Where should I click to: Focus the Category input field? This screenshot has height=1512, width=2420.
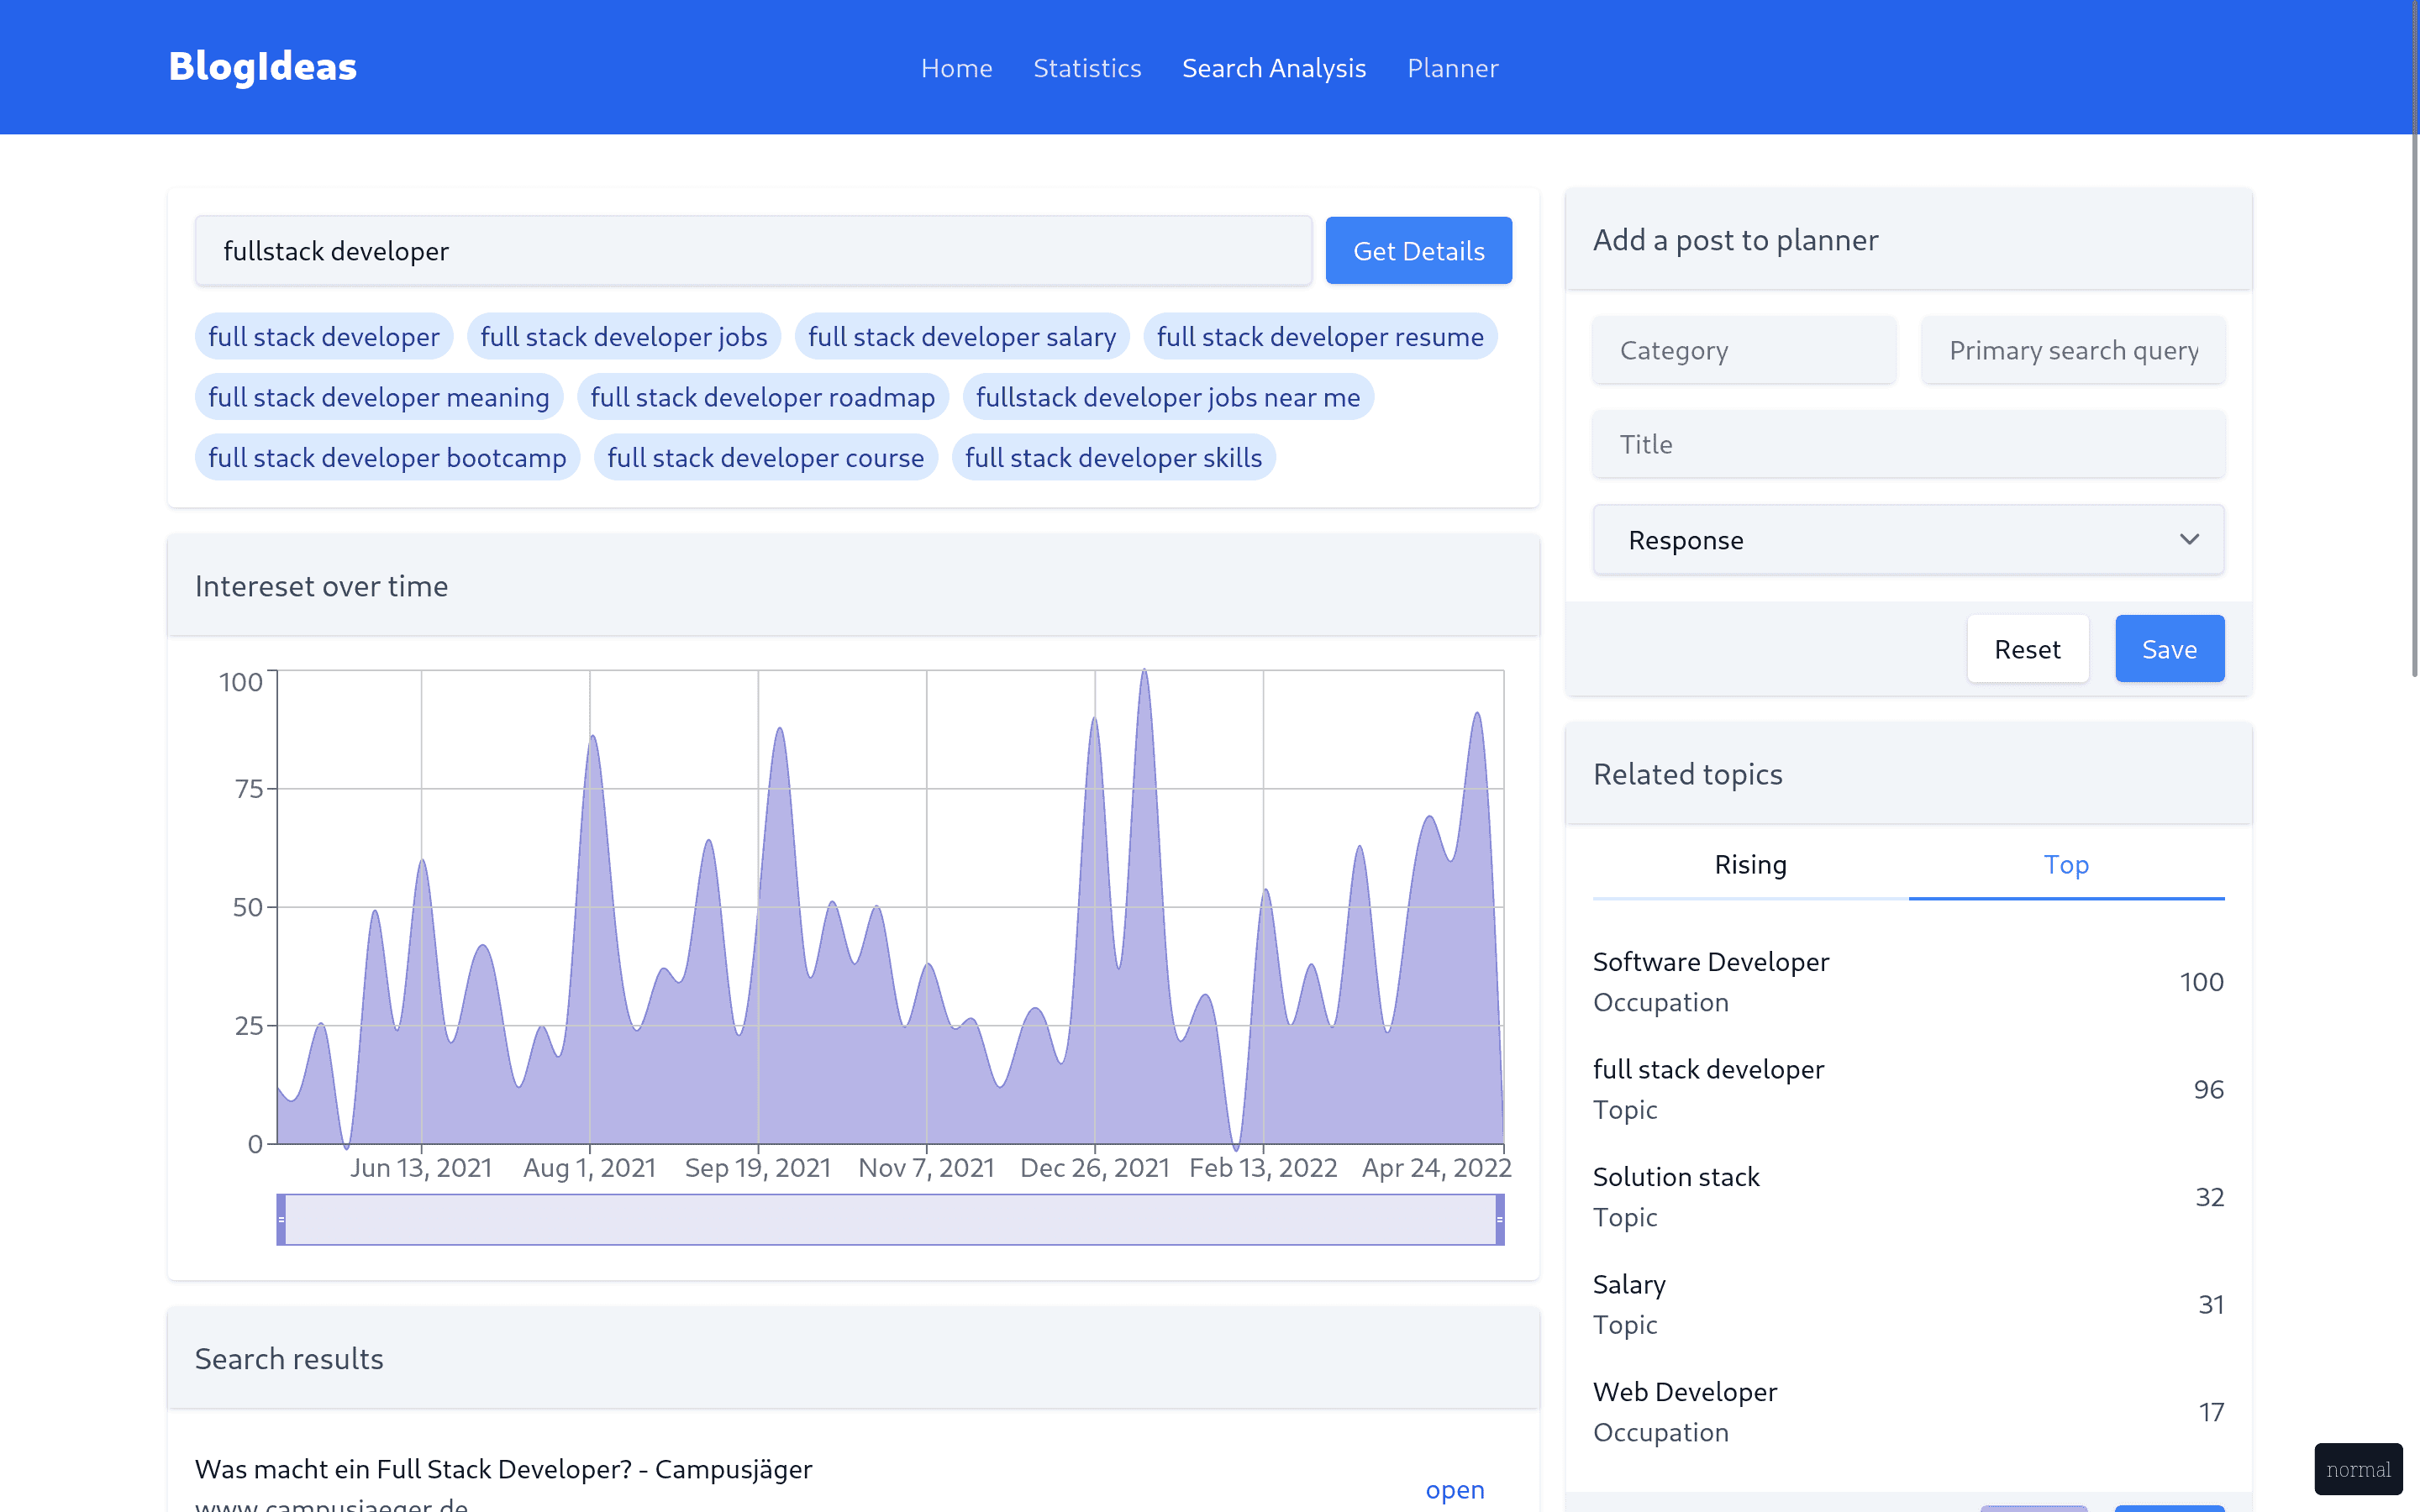click(x=1743, y=351)
